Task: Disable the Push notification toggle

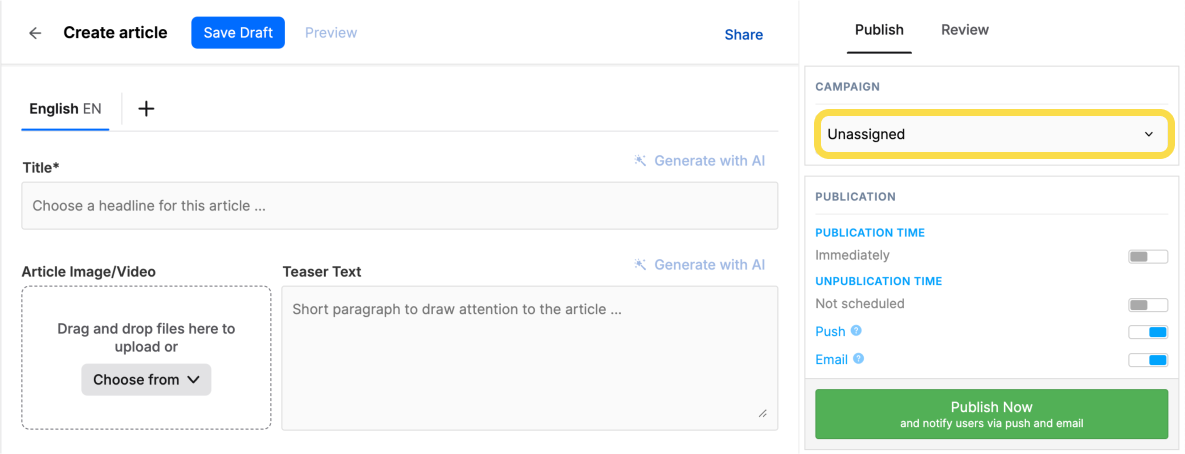Action: [x=1148, y=332]
